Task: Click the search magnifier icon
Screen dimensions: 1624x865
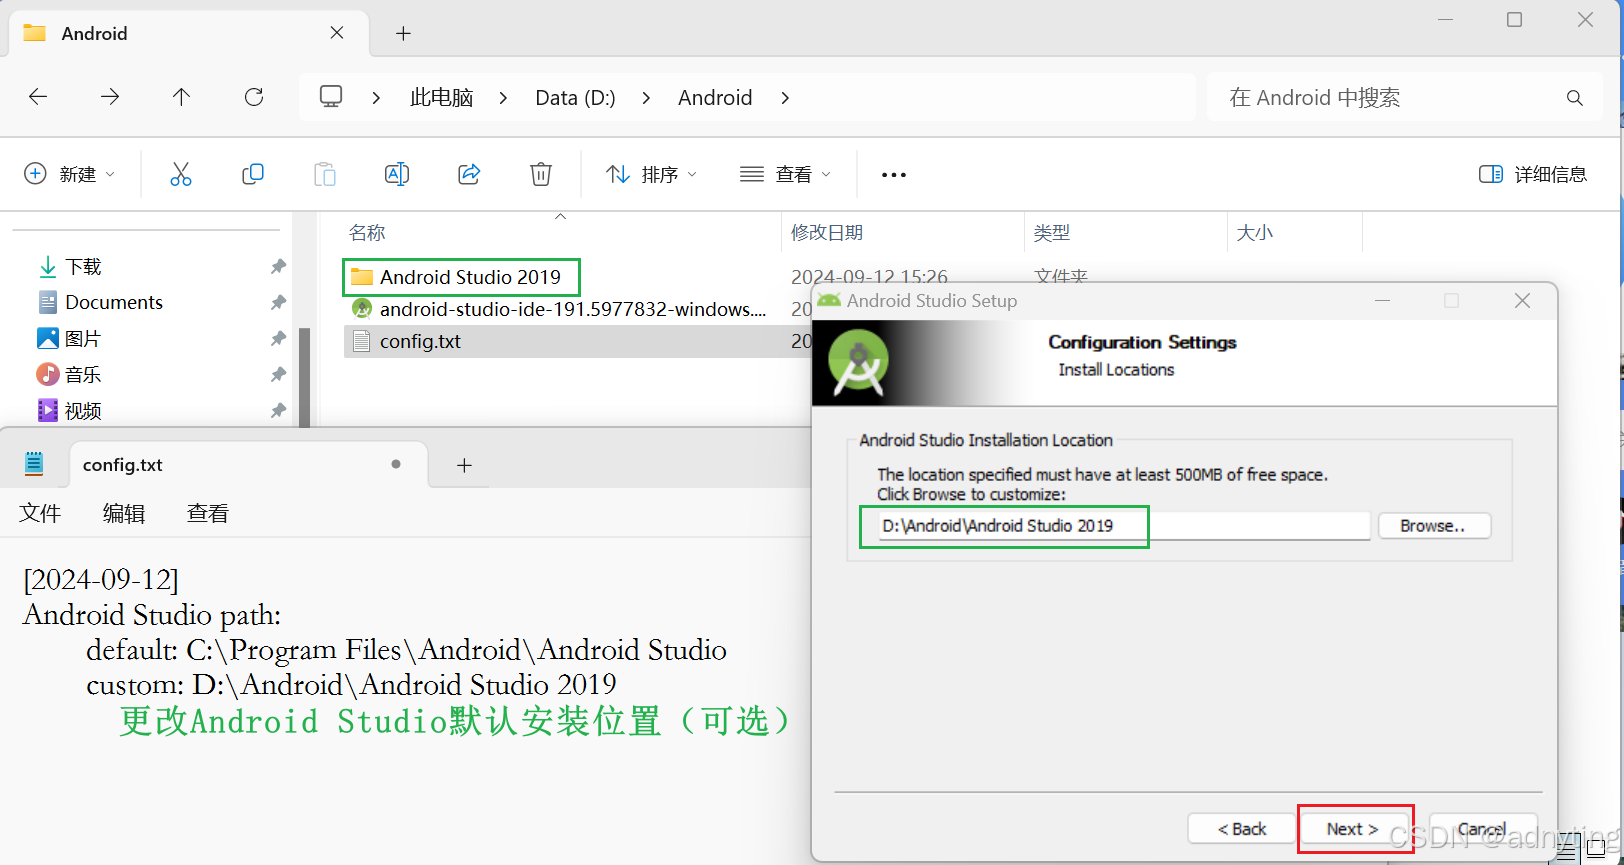Action: [x=1575, y=98]
